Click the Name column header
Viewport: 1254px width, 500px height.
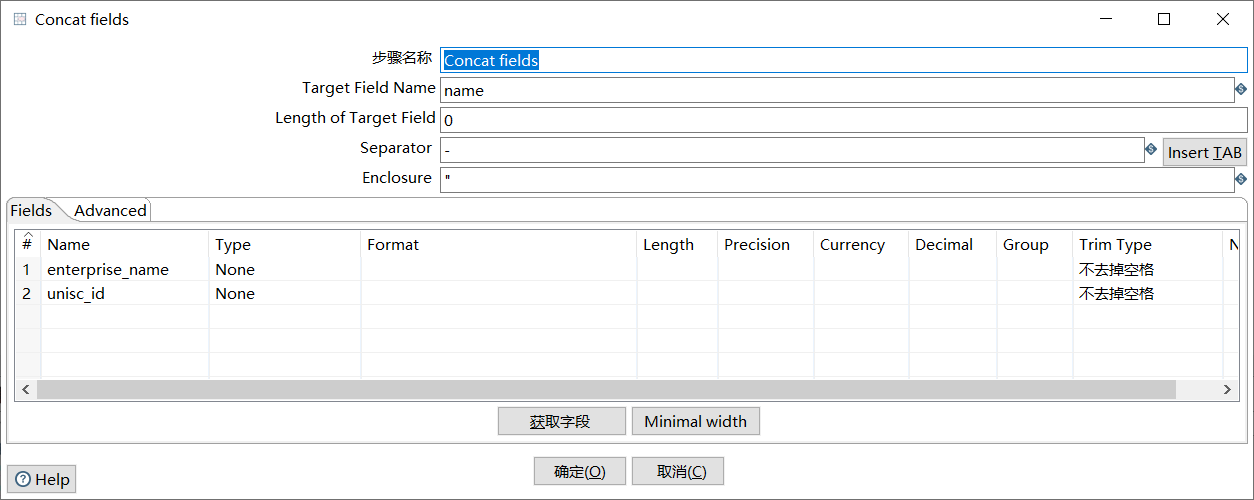(125, 244)
